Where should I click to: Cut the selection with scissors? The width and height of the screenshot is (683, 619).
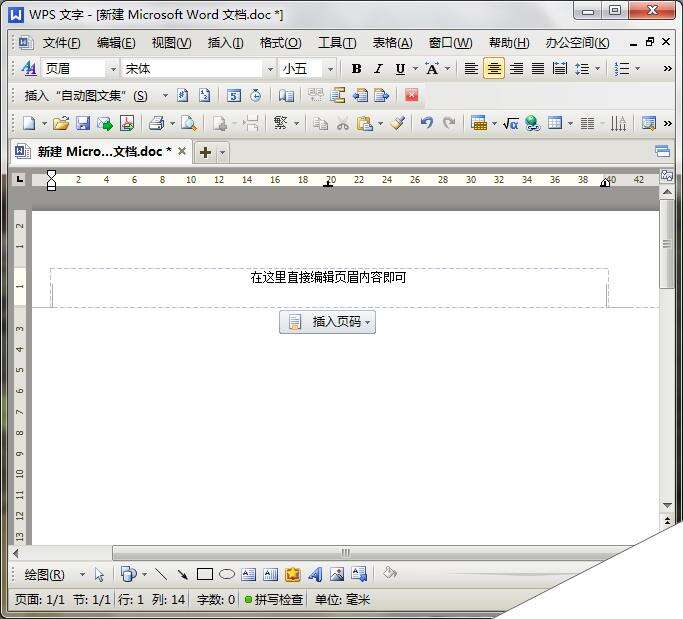[x=343, y=124]
